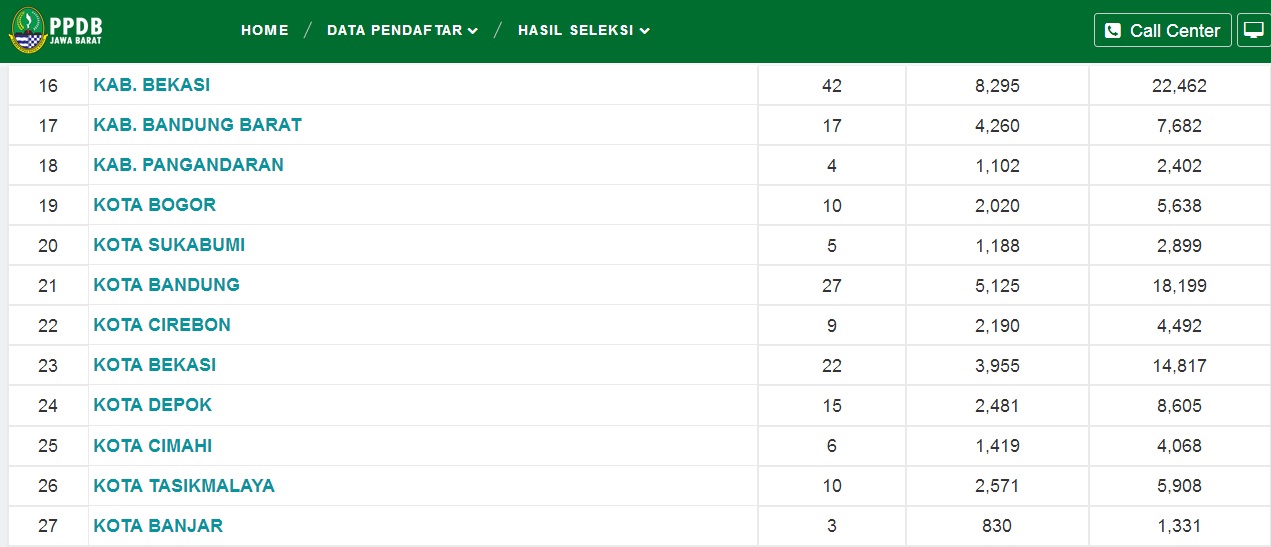Open the KOTA BANDUNG entry
Image resolution: width=1271 pixels, height=547 pixels.
tap(166, 285)
